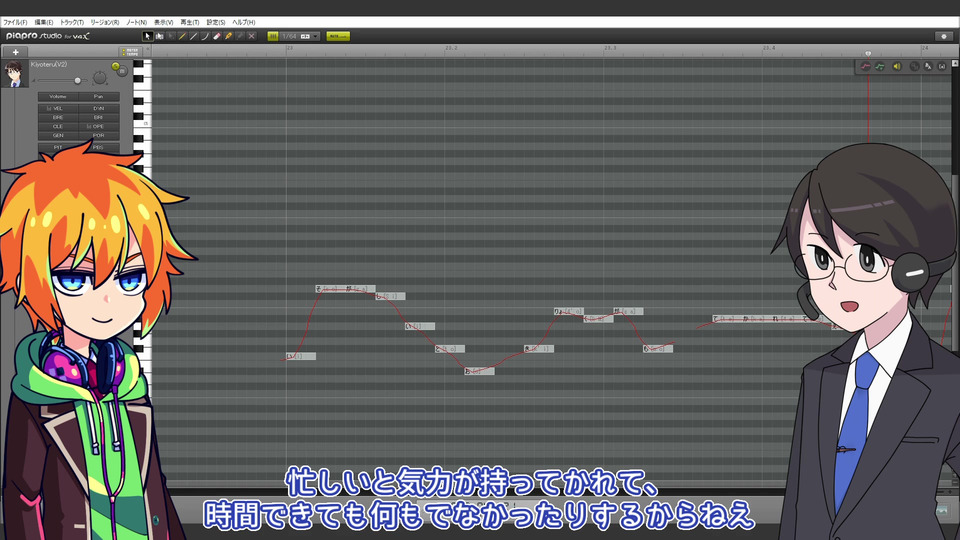The image size is (960, 540).
Task: Toggle the lyric text display icon
Action: [928, 66]
